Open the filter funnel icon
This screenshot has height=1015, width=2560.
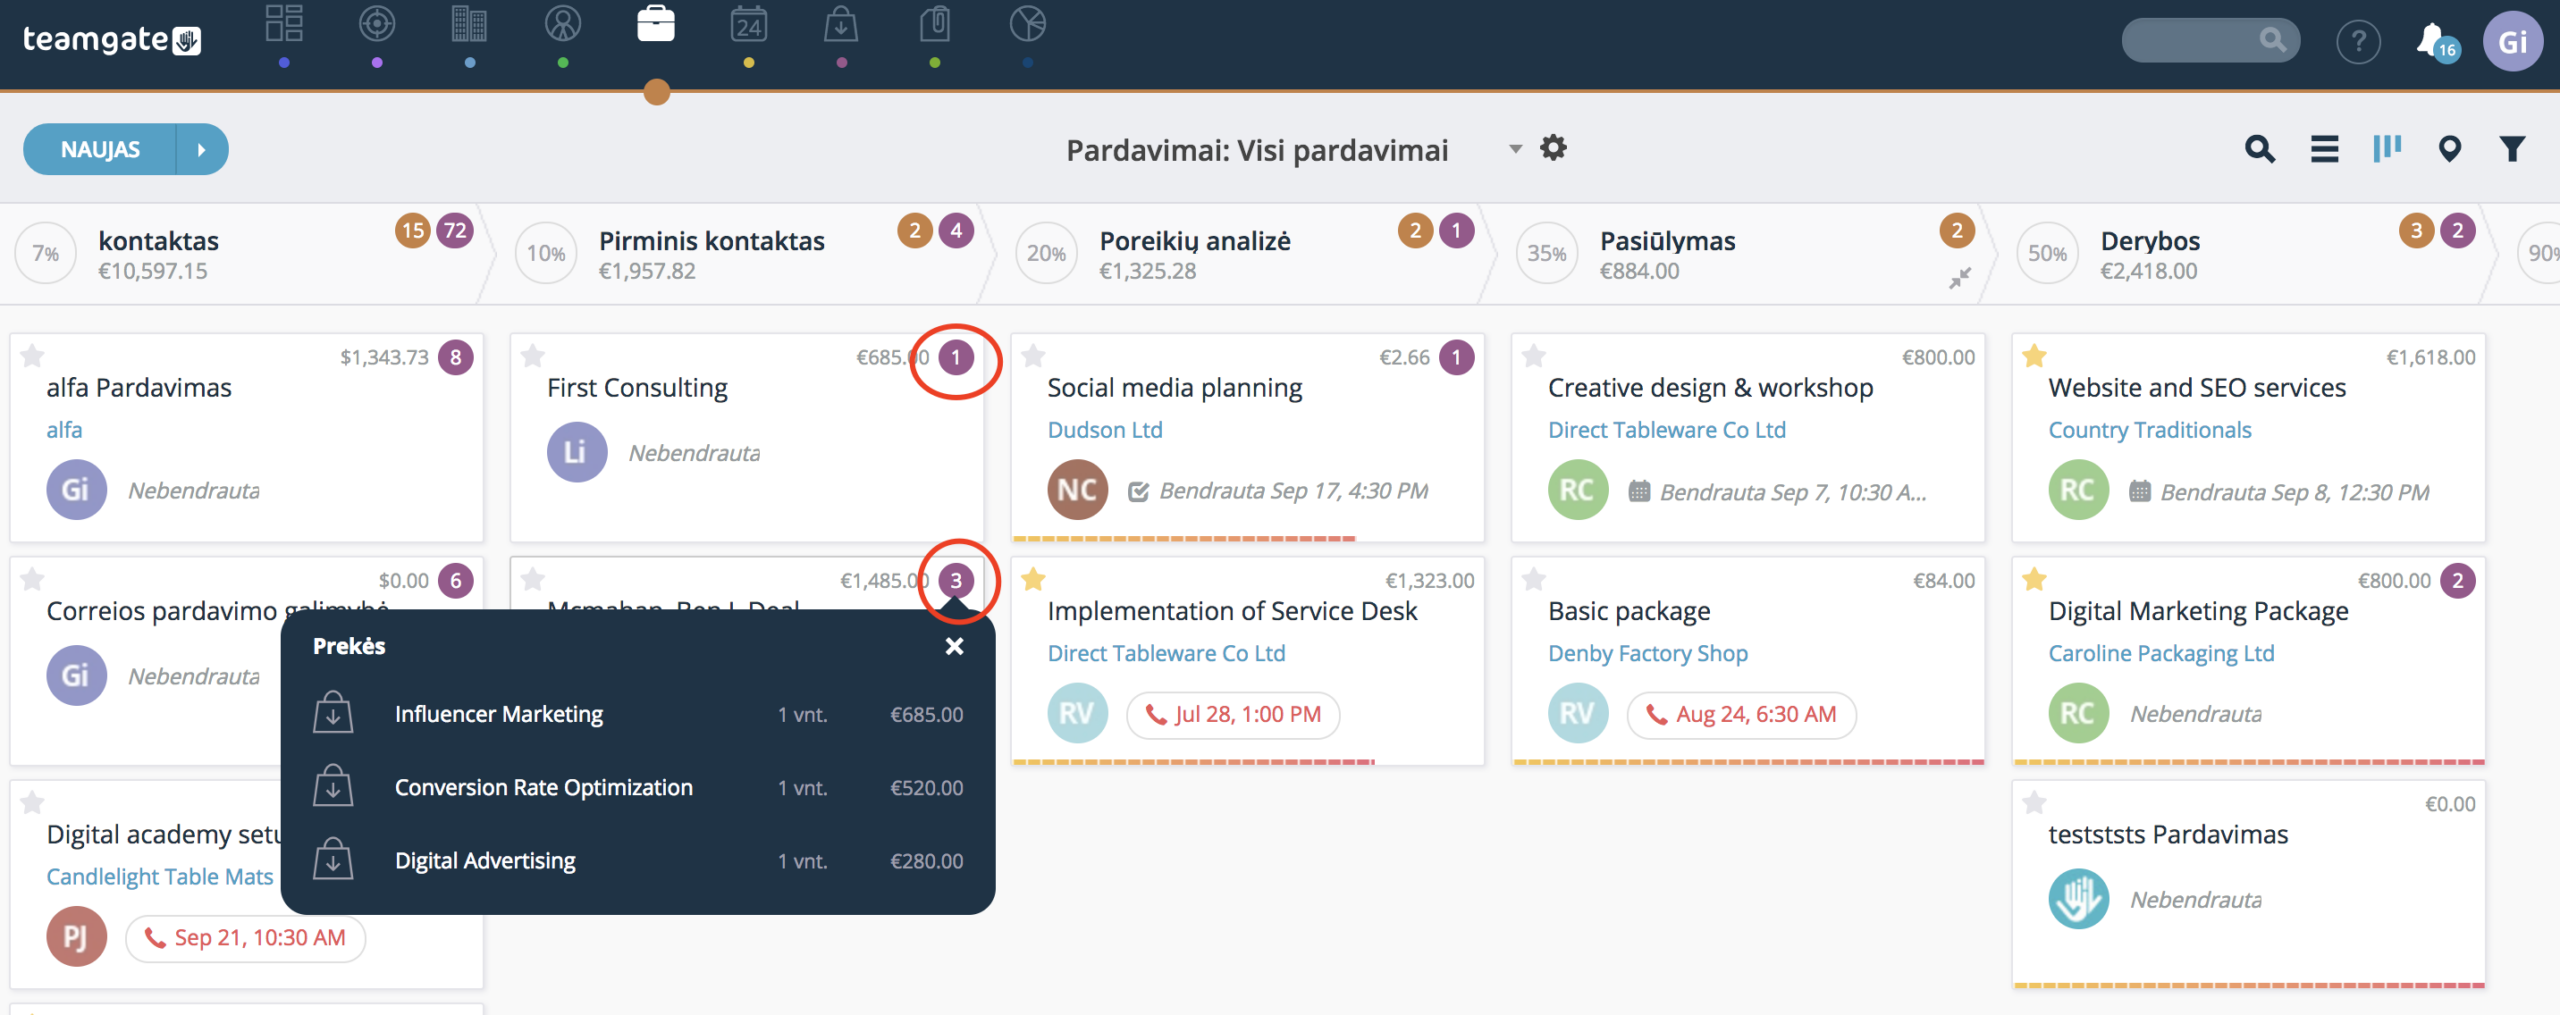click(2512, 149)
